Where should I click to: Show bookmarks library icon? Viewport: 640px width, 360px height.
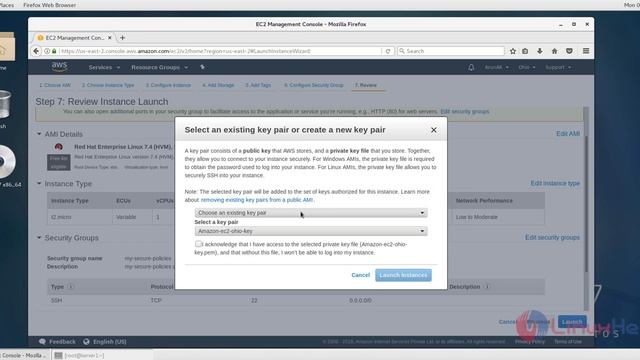pyautogui.click(x=525, y=51)
